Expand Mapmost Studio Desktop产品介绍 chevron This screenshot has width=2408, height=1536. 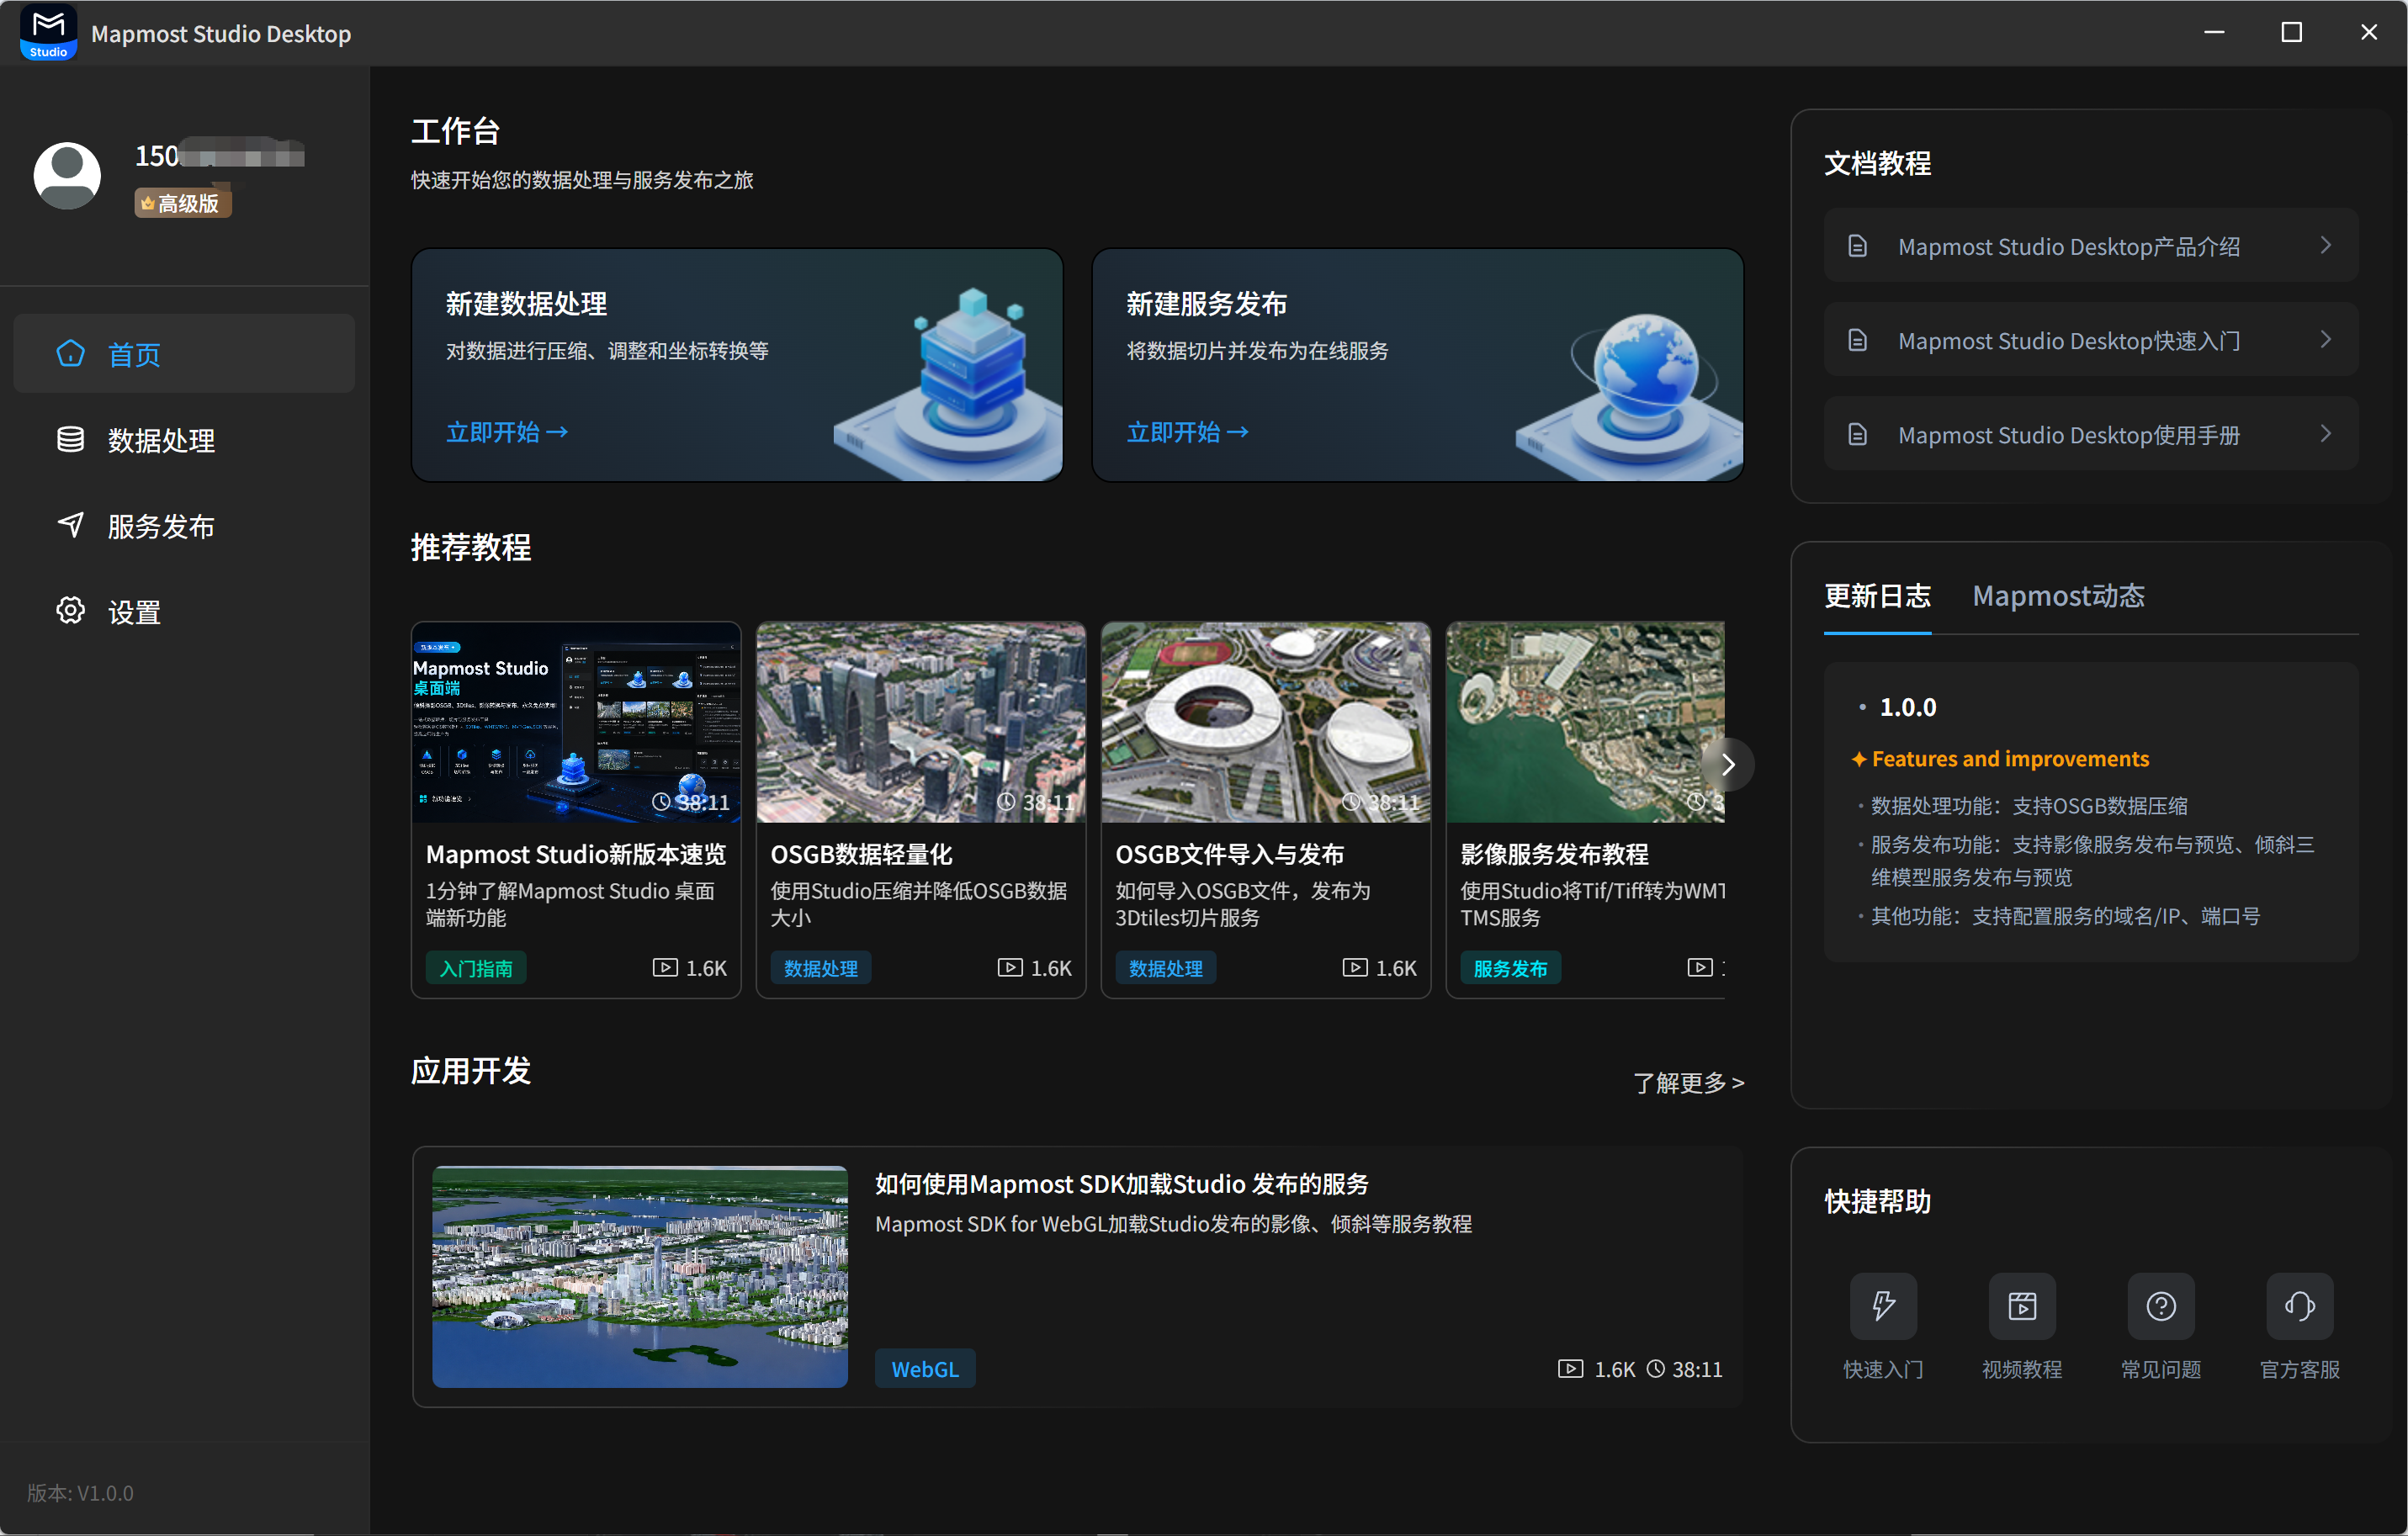(2326, 246)
